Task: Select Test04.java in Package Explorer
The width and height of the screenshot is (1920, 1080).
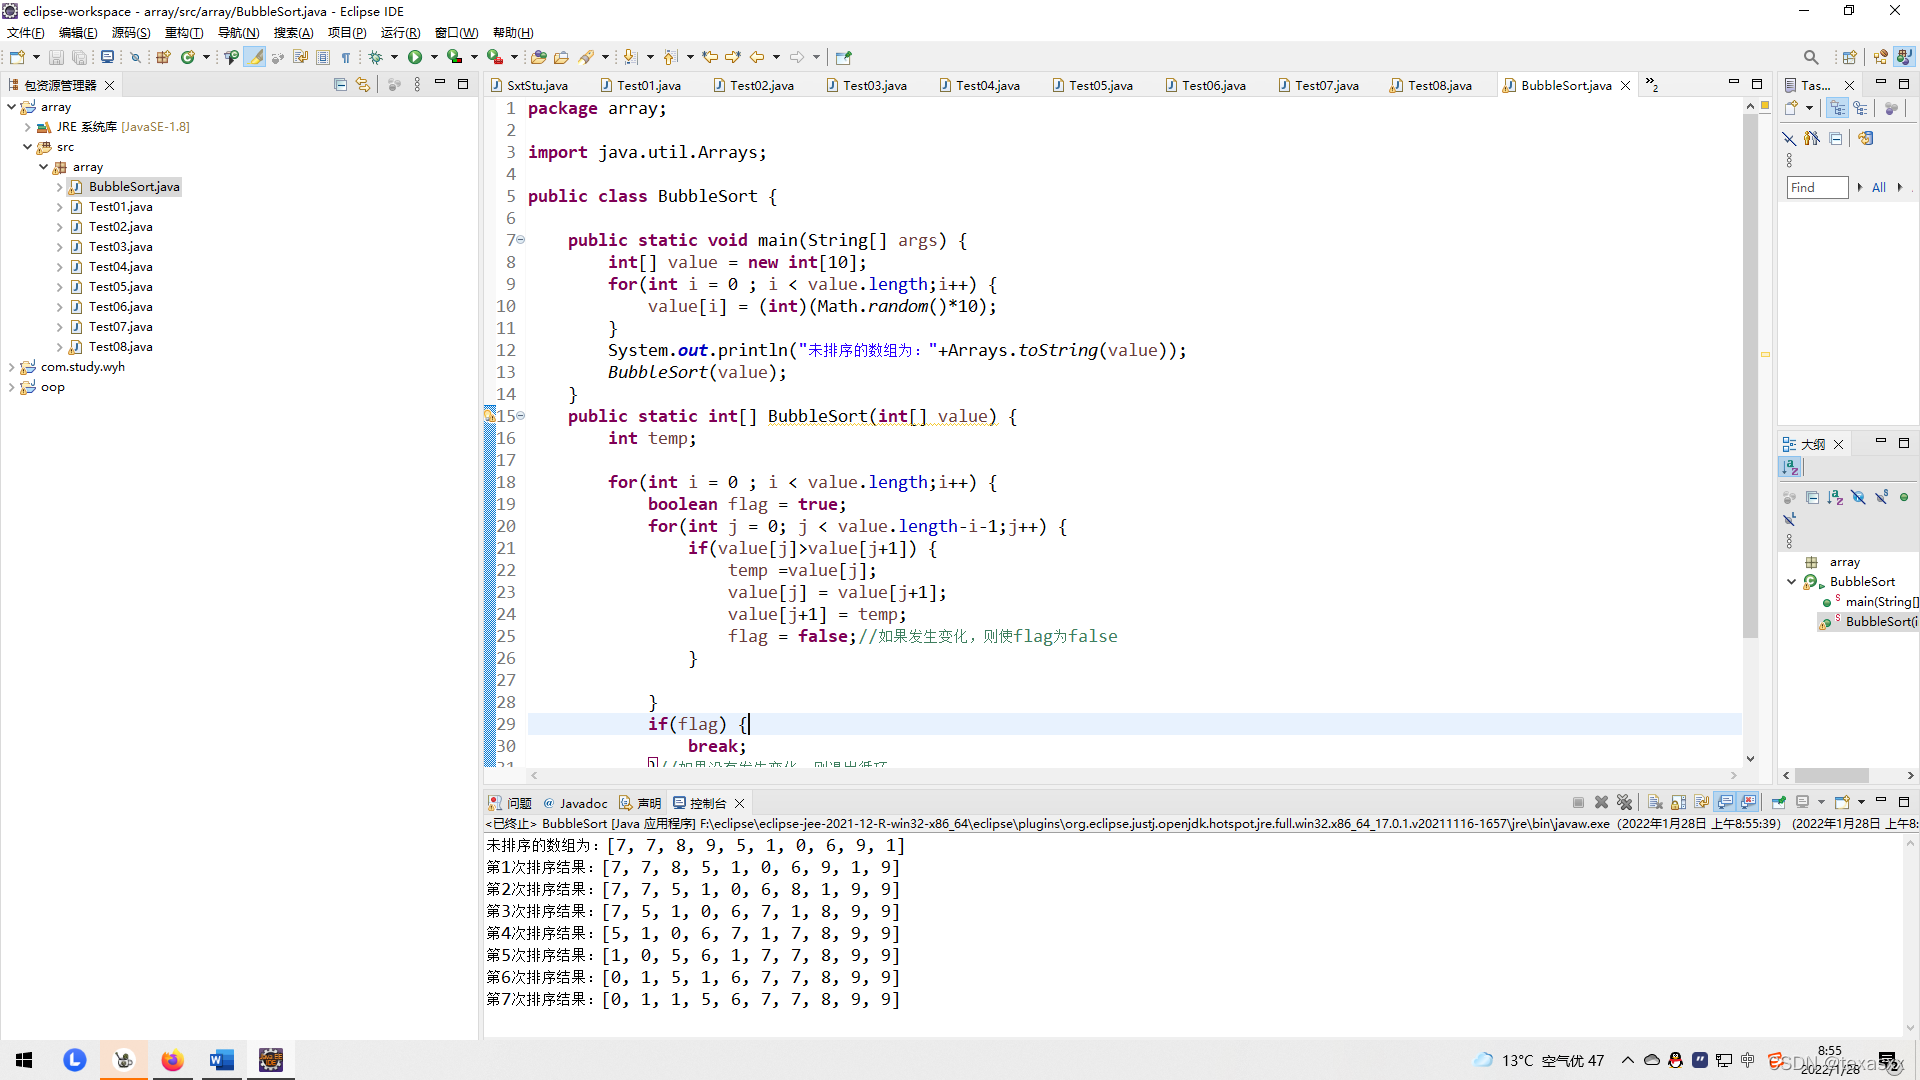Action: click(120, 267)
